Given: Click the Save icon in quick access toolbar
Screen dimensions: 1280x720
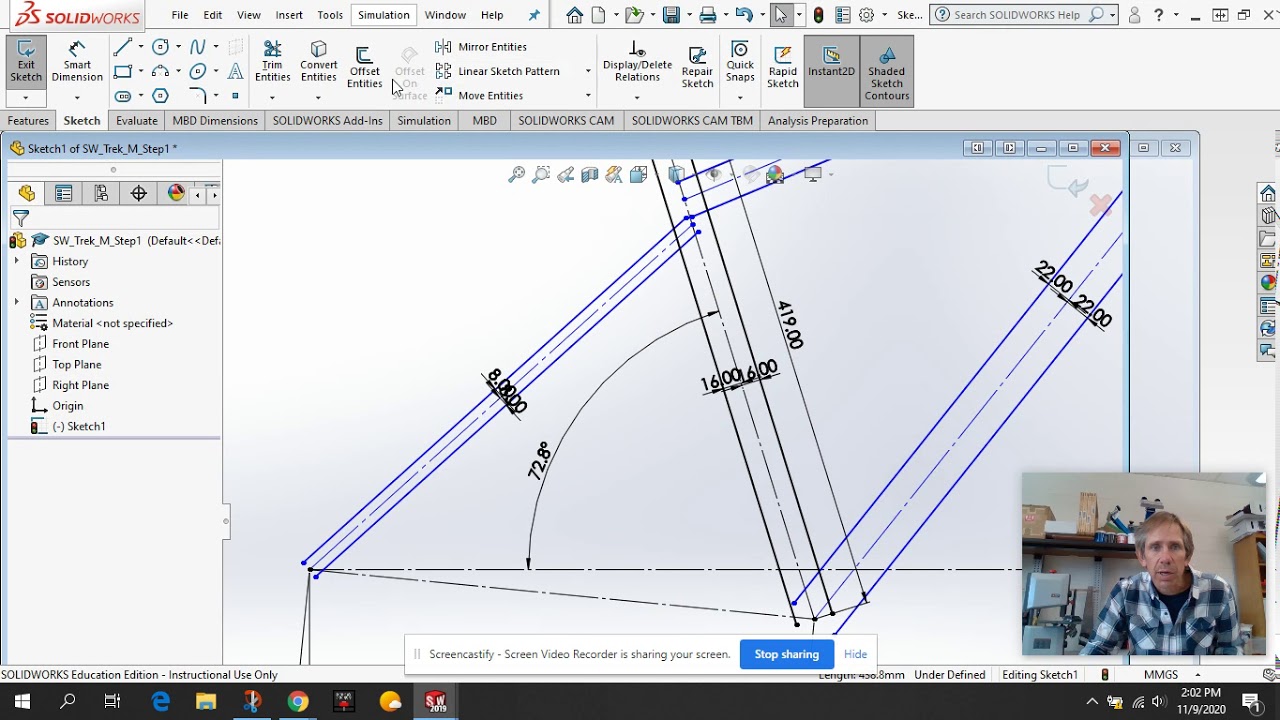Looking at the screenshot, I should [x=671, y=15].
